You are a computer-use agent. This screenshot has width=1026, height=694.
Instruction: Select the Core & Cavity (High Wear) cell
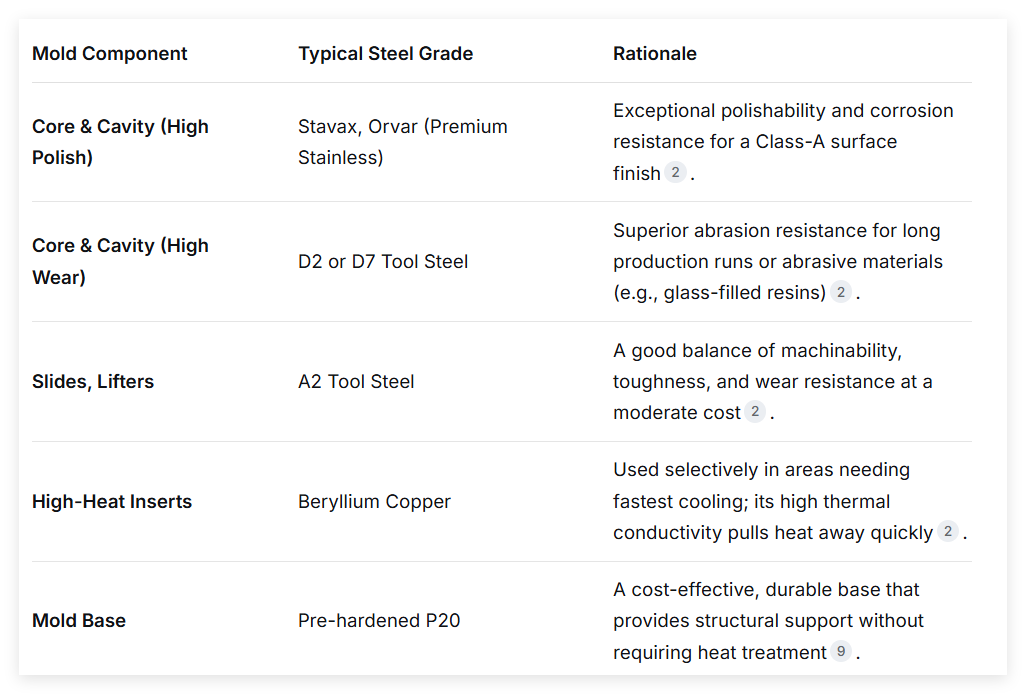click(x=120, y=262)
